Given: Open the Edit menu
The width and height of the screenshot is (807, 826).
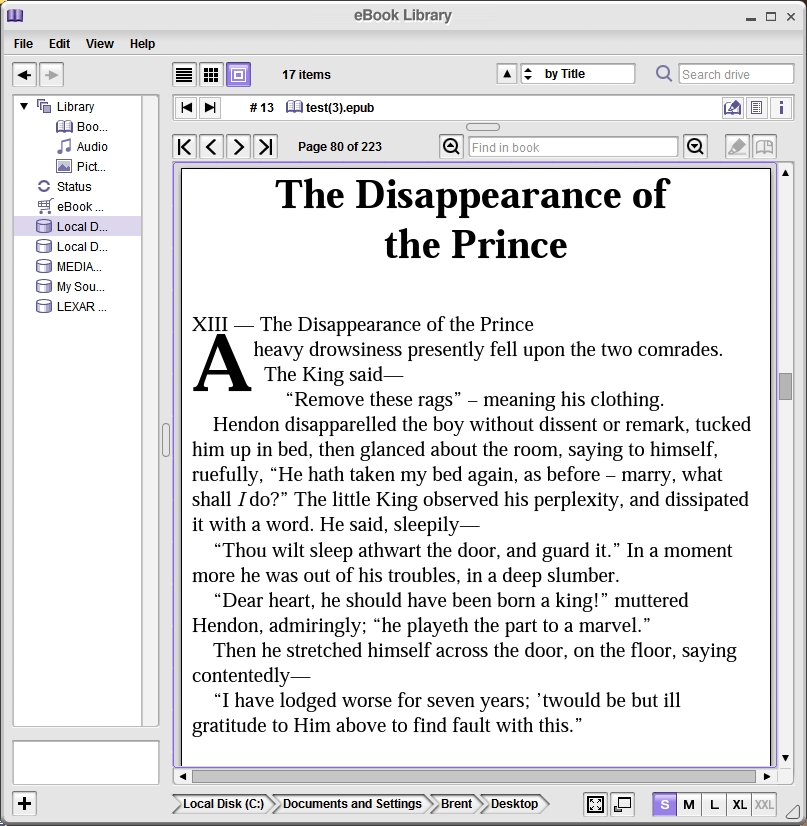Looking at the screenshot, I should [x=59, y=44].
